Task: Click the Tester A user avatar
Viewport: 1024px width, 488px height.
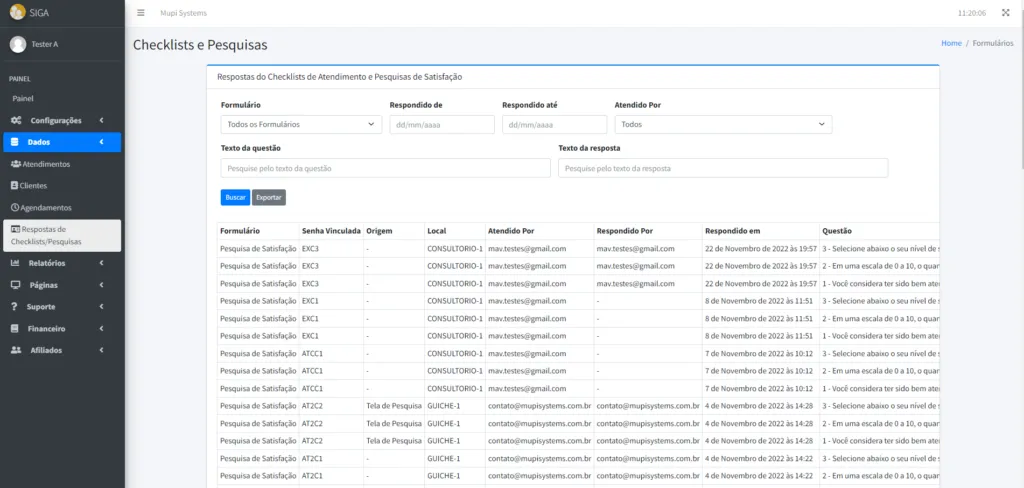Action: click(17, 44)
